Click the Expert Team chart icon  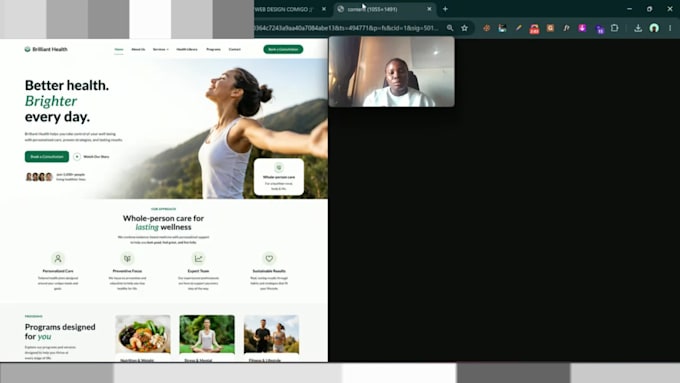[198, 259]
